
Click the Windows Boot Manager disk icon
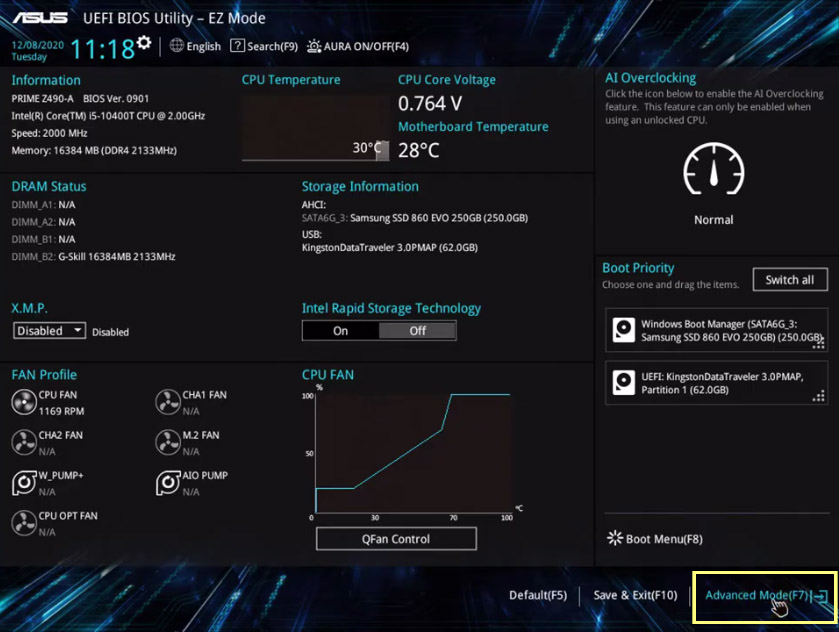(623, 330)
